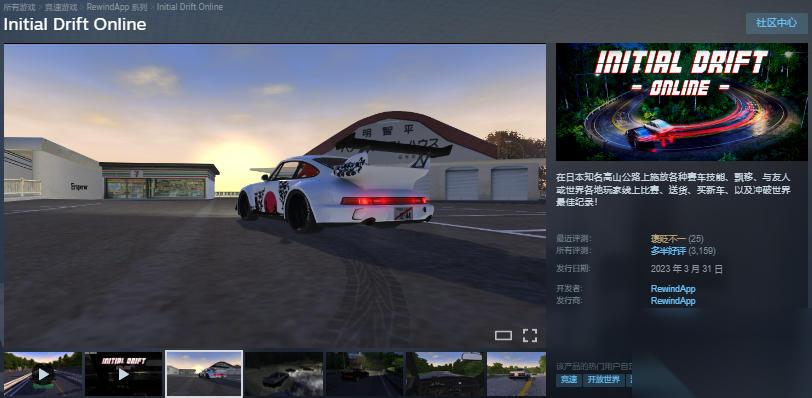Open all reviews 多半好评 link
Screen dimensions: 812x398
[x=668, y=251]
